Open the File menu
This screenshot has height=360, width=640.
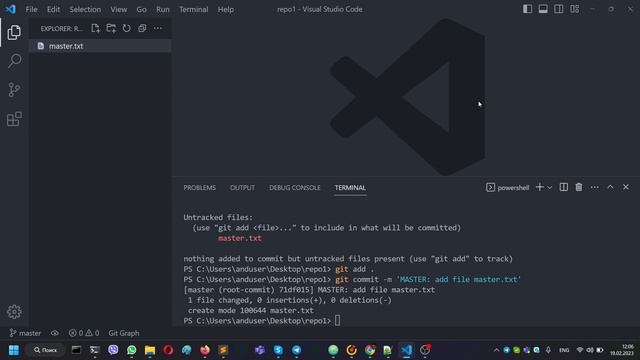[x=31, y=9]
